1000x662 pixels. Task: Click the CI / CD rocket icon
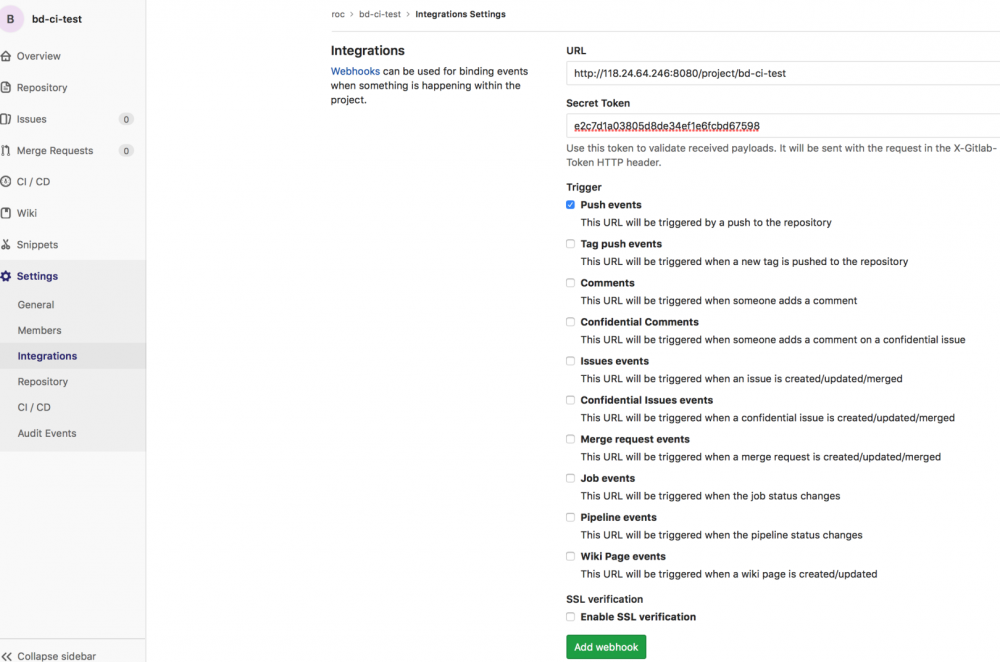point(6,182)
